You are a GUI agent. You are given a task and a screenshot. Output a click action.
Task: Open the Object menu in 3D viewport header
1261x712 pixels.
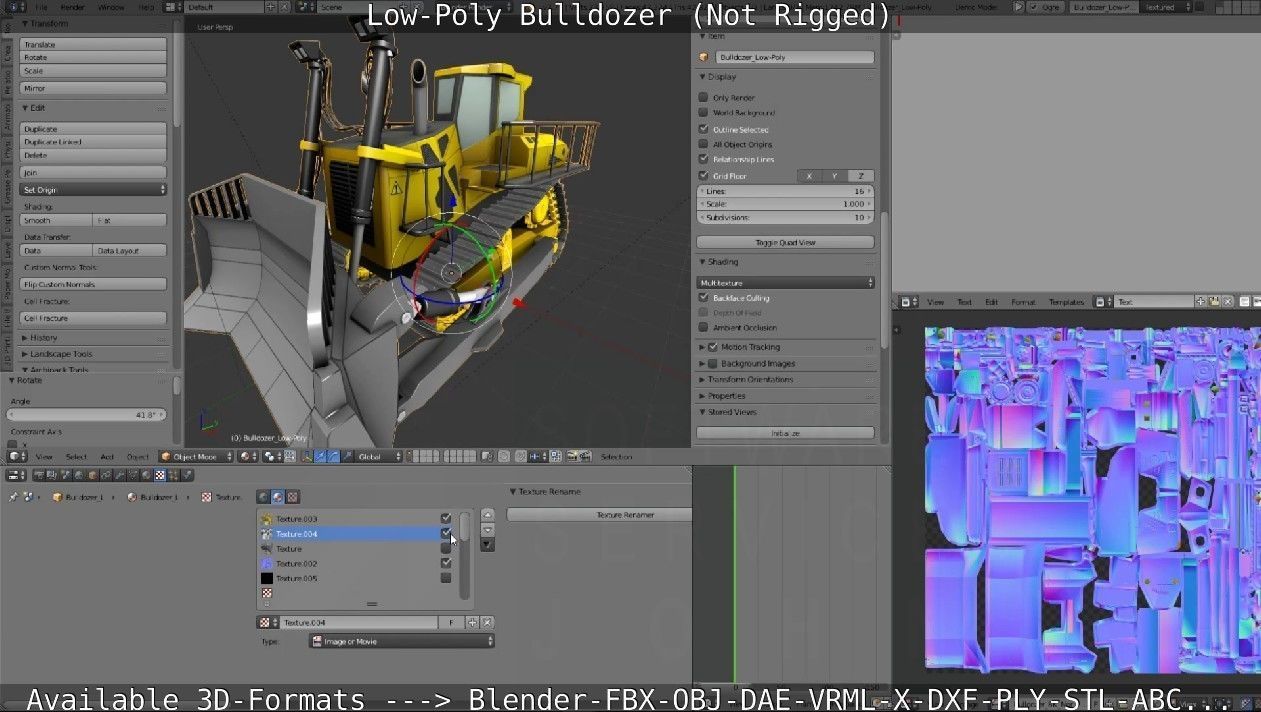[x=138, y=456]
